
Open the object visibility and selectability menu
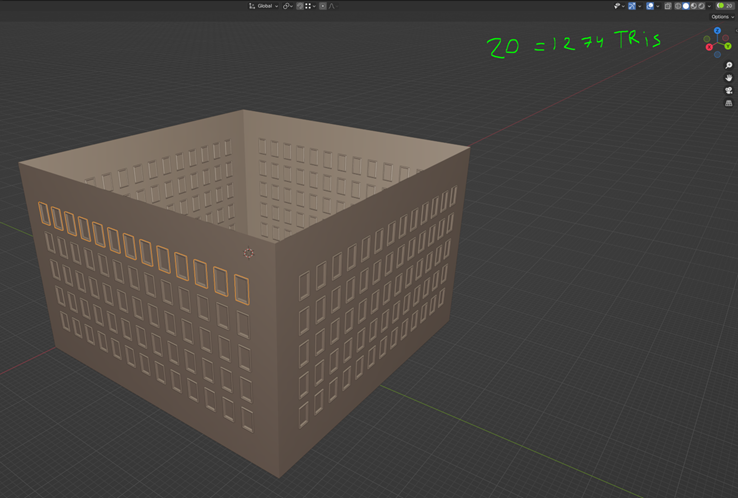pyautogui.click(x=618, y=6)
